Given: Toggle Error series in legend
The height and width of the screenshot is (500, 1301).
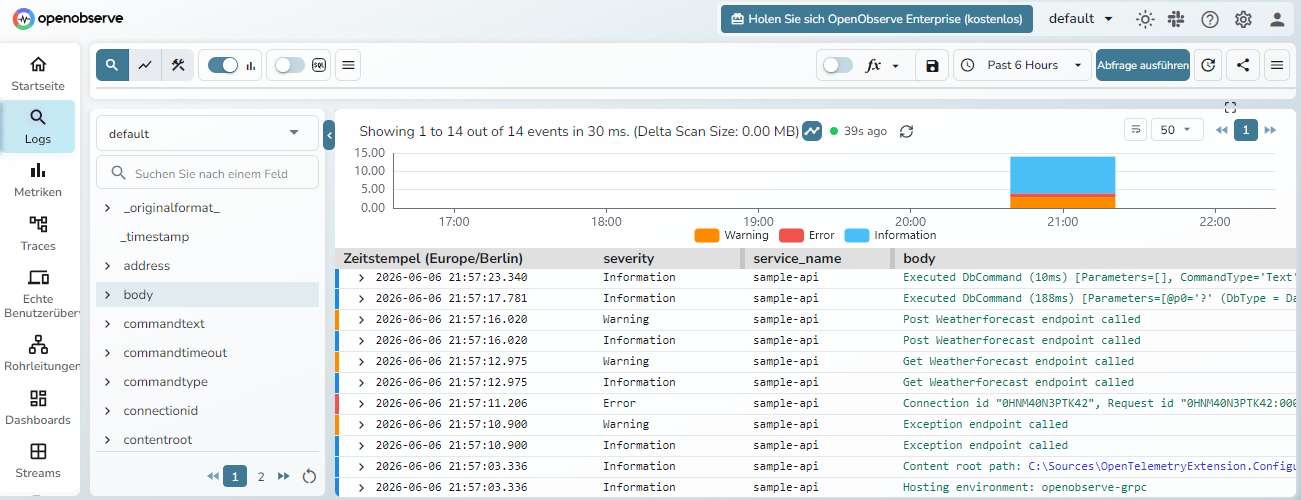Looking at the screenshot, I should pos(806,235).
